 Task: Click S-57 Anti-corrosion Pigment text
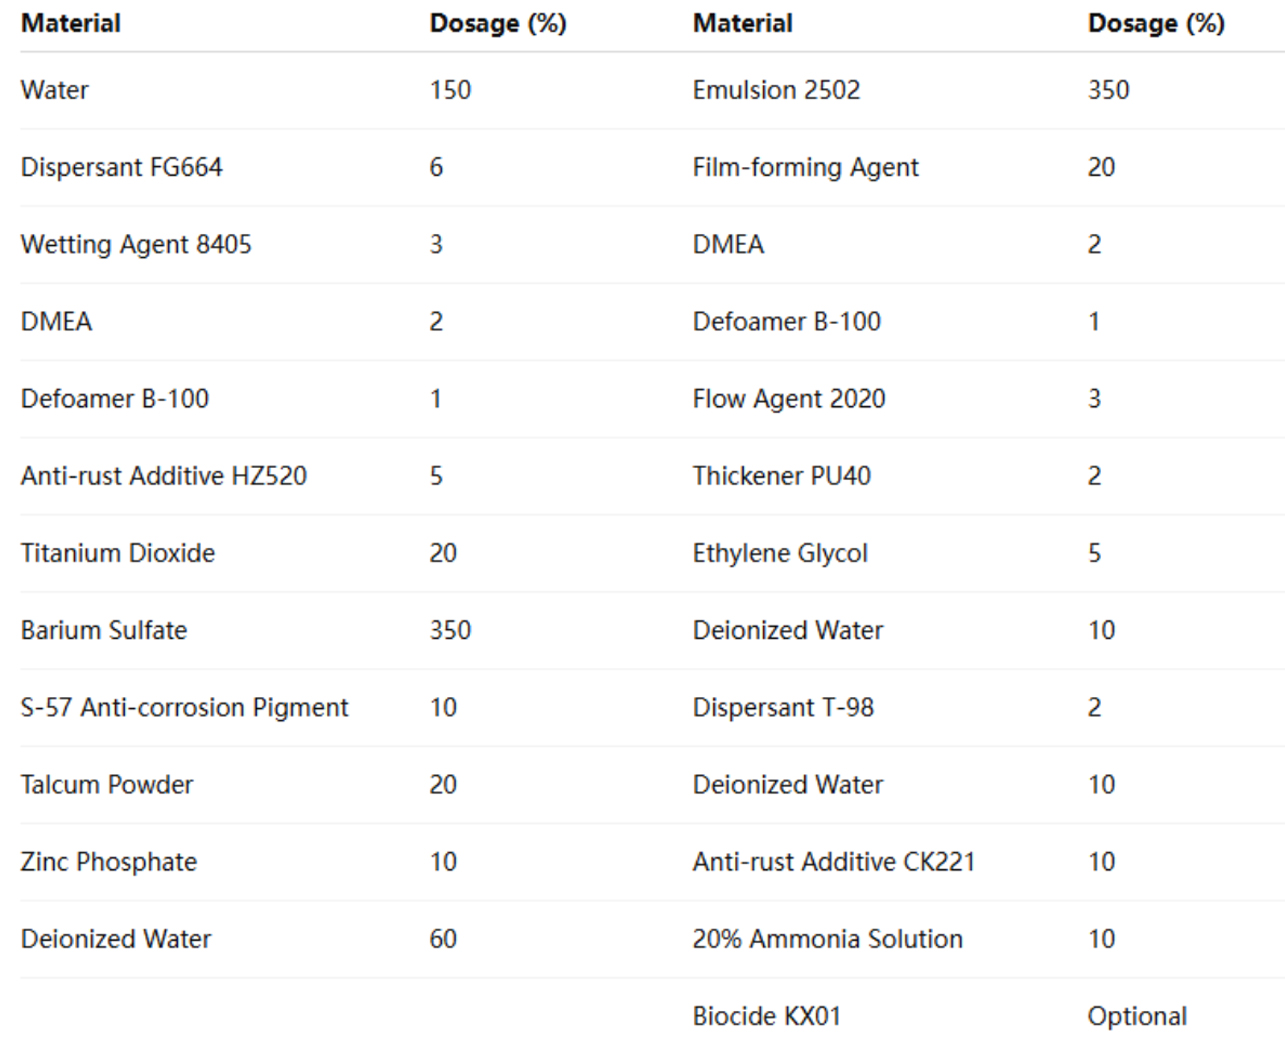coord(185,708)
